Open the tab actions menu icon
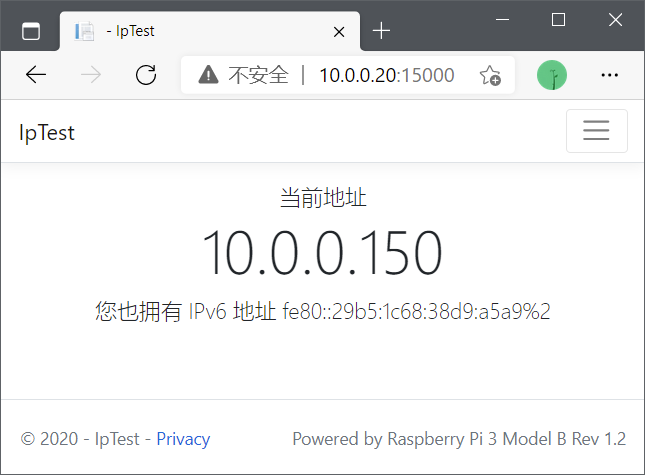 pyautogui.click(x=31, y=31)
